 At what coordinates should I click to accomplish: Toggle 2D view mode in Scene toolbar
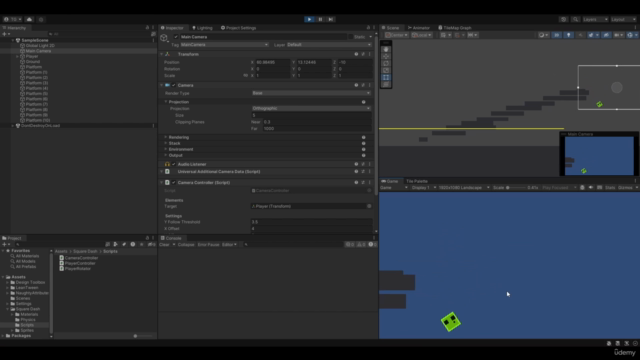(557, 35)
